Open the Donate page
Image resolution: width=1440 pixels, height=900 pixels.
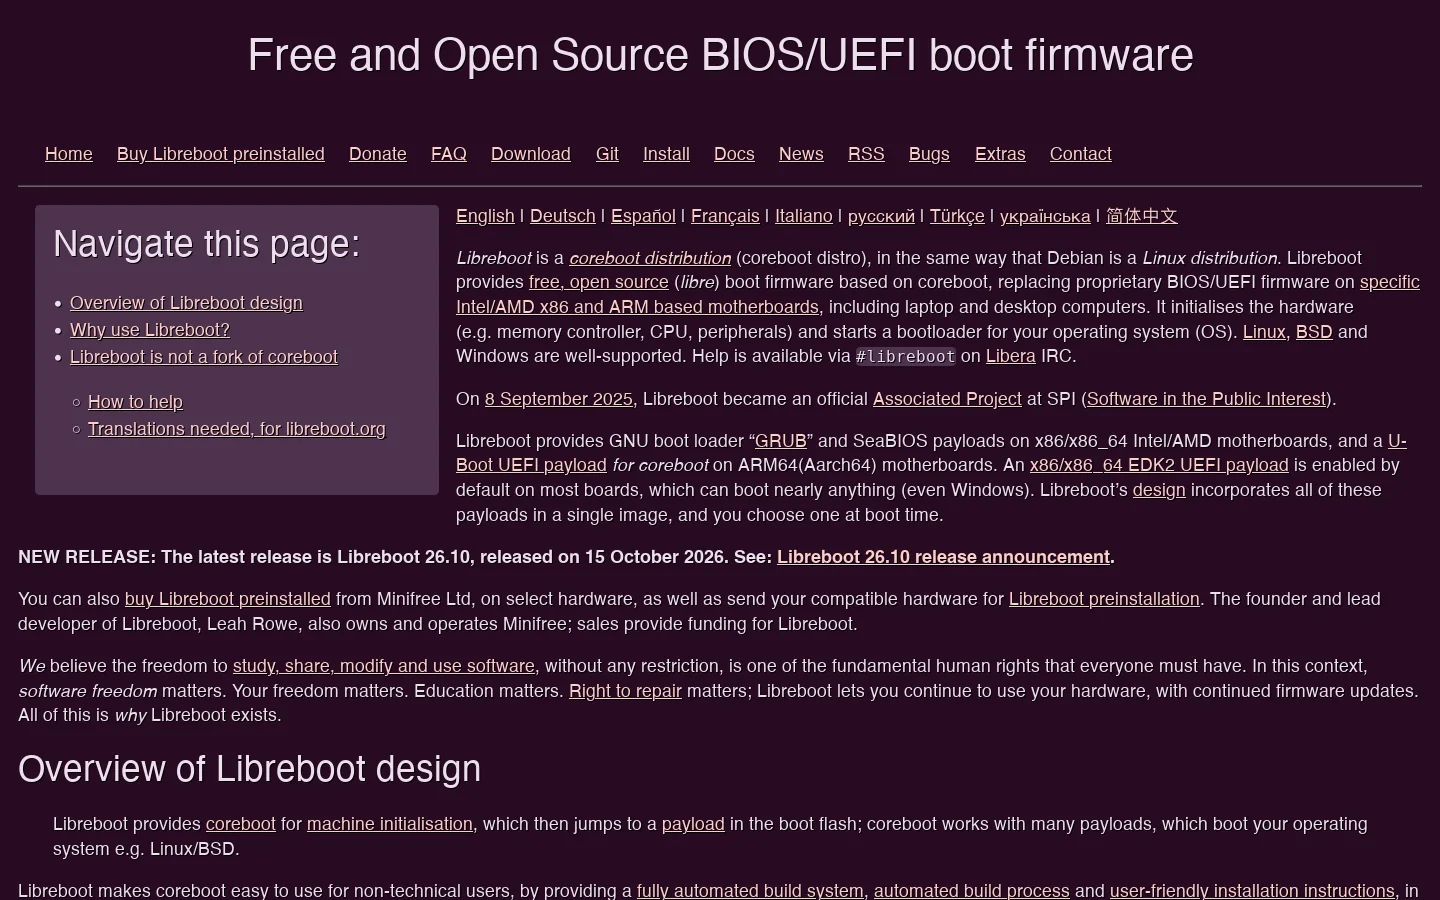click(x=378, y=154)
